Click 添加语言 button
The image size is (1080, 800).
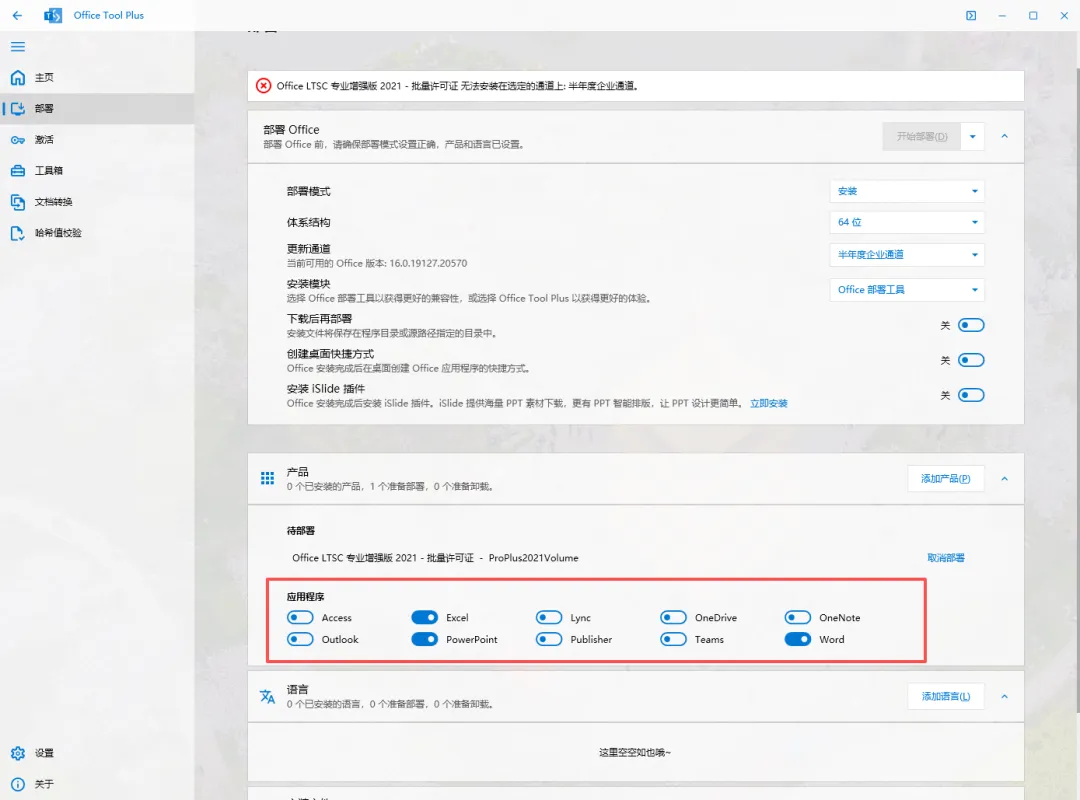[x=946, y=697]
